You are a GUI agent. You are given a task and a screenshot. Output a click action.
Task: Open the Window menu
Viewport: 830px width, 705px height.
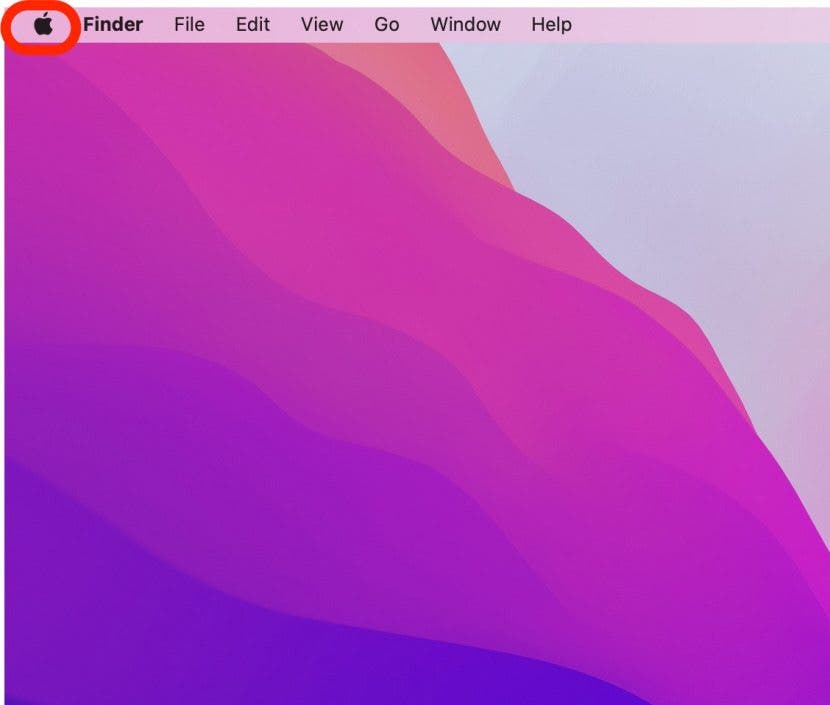(465, 25)
